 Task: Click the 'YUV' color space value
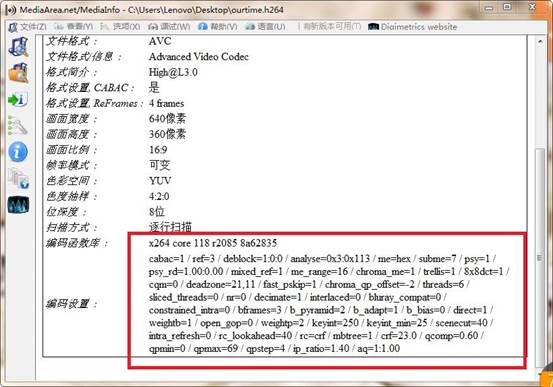point(160,181)
